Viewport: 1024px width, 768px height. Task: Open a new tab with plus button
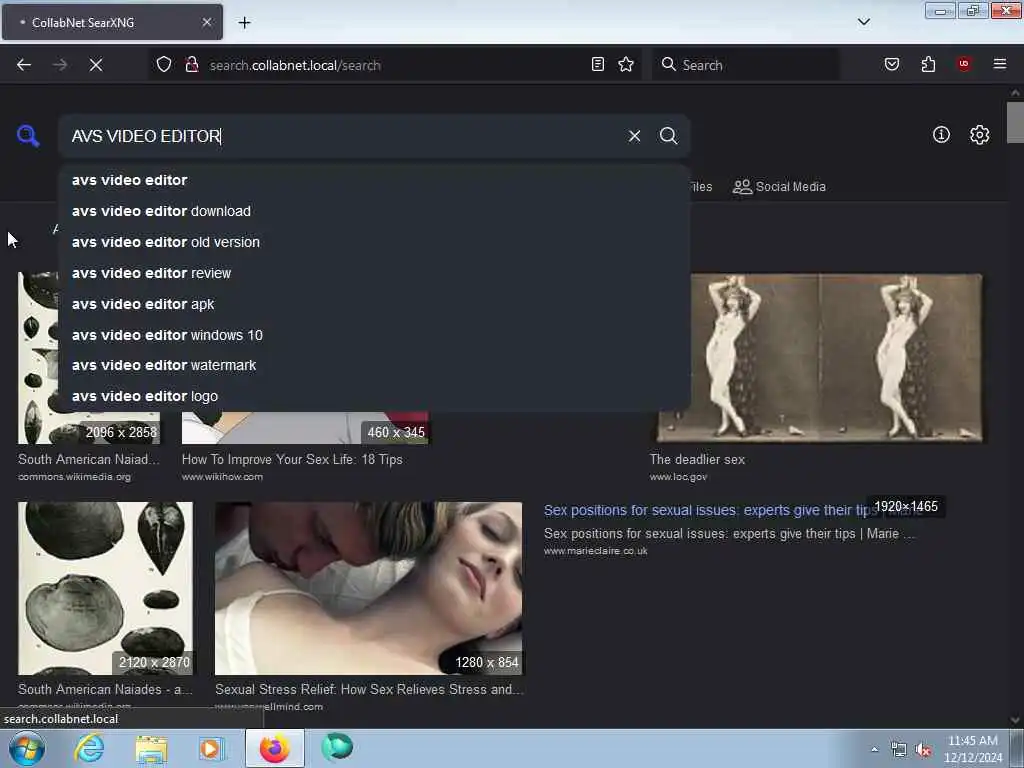244,22
